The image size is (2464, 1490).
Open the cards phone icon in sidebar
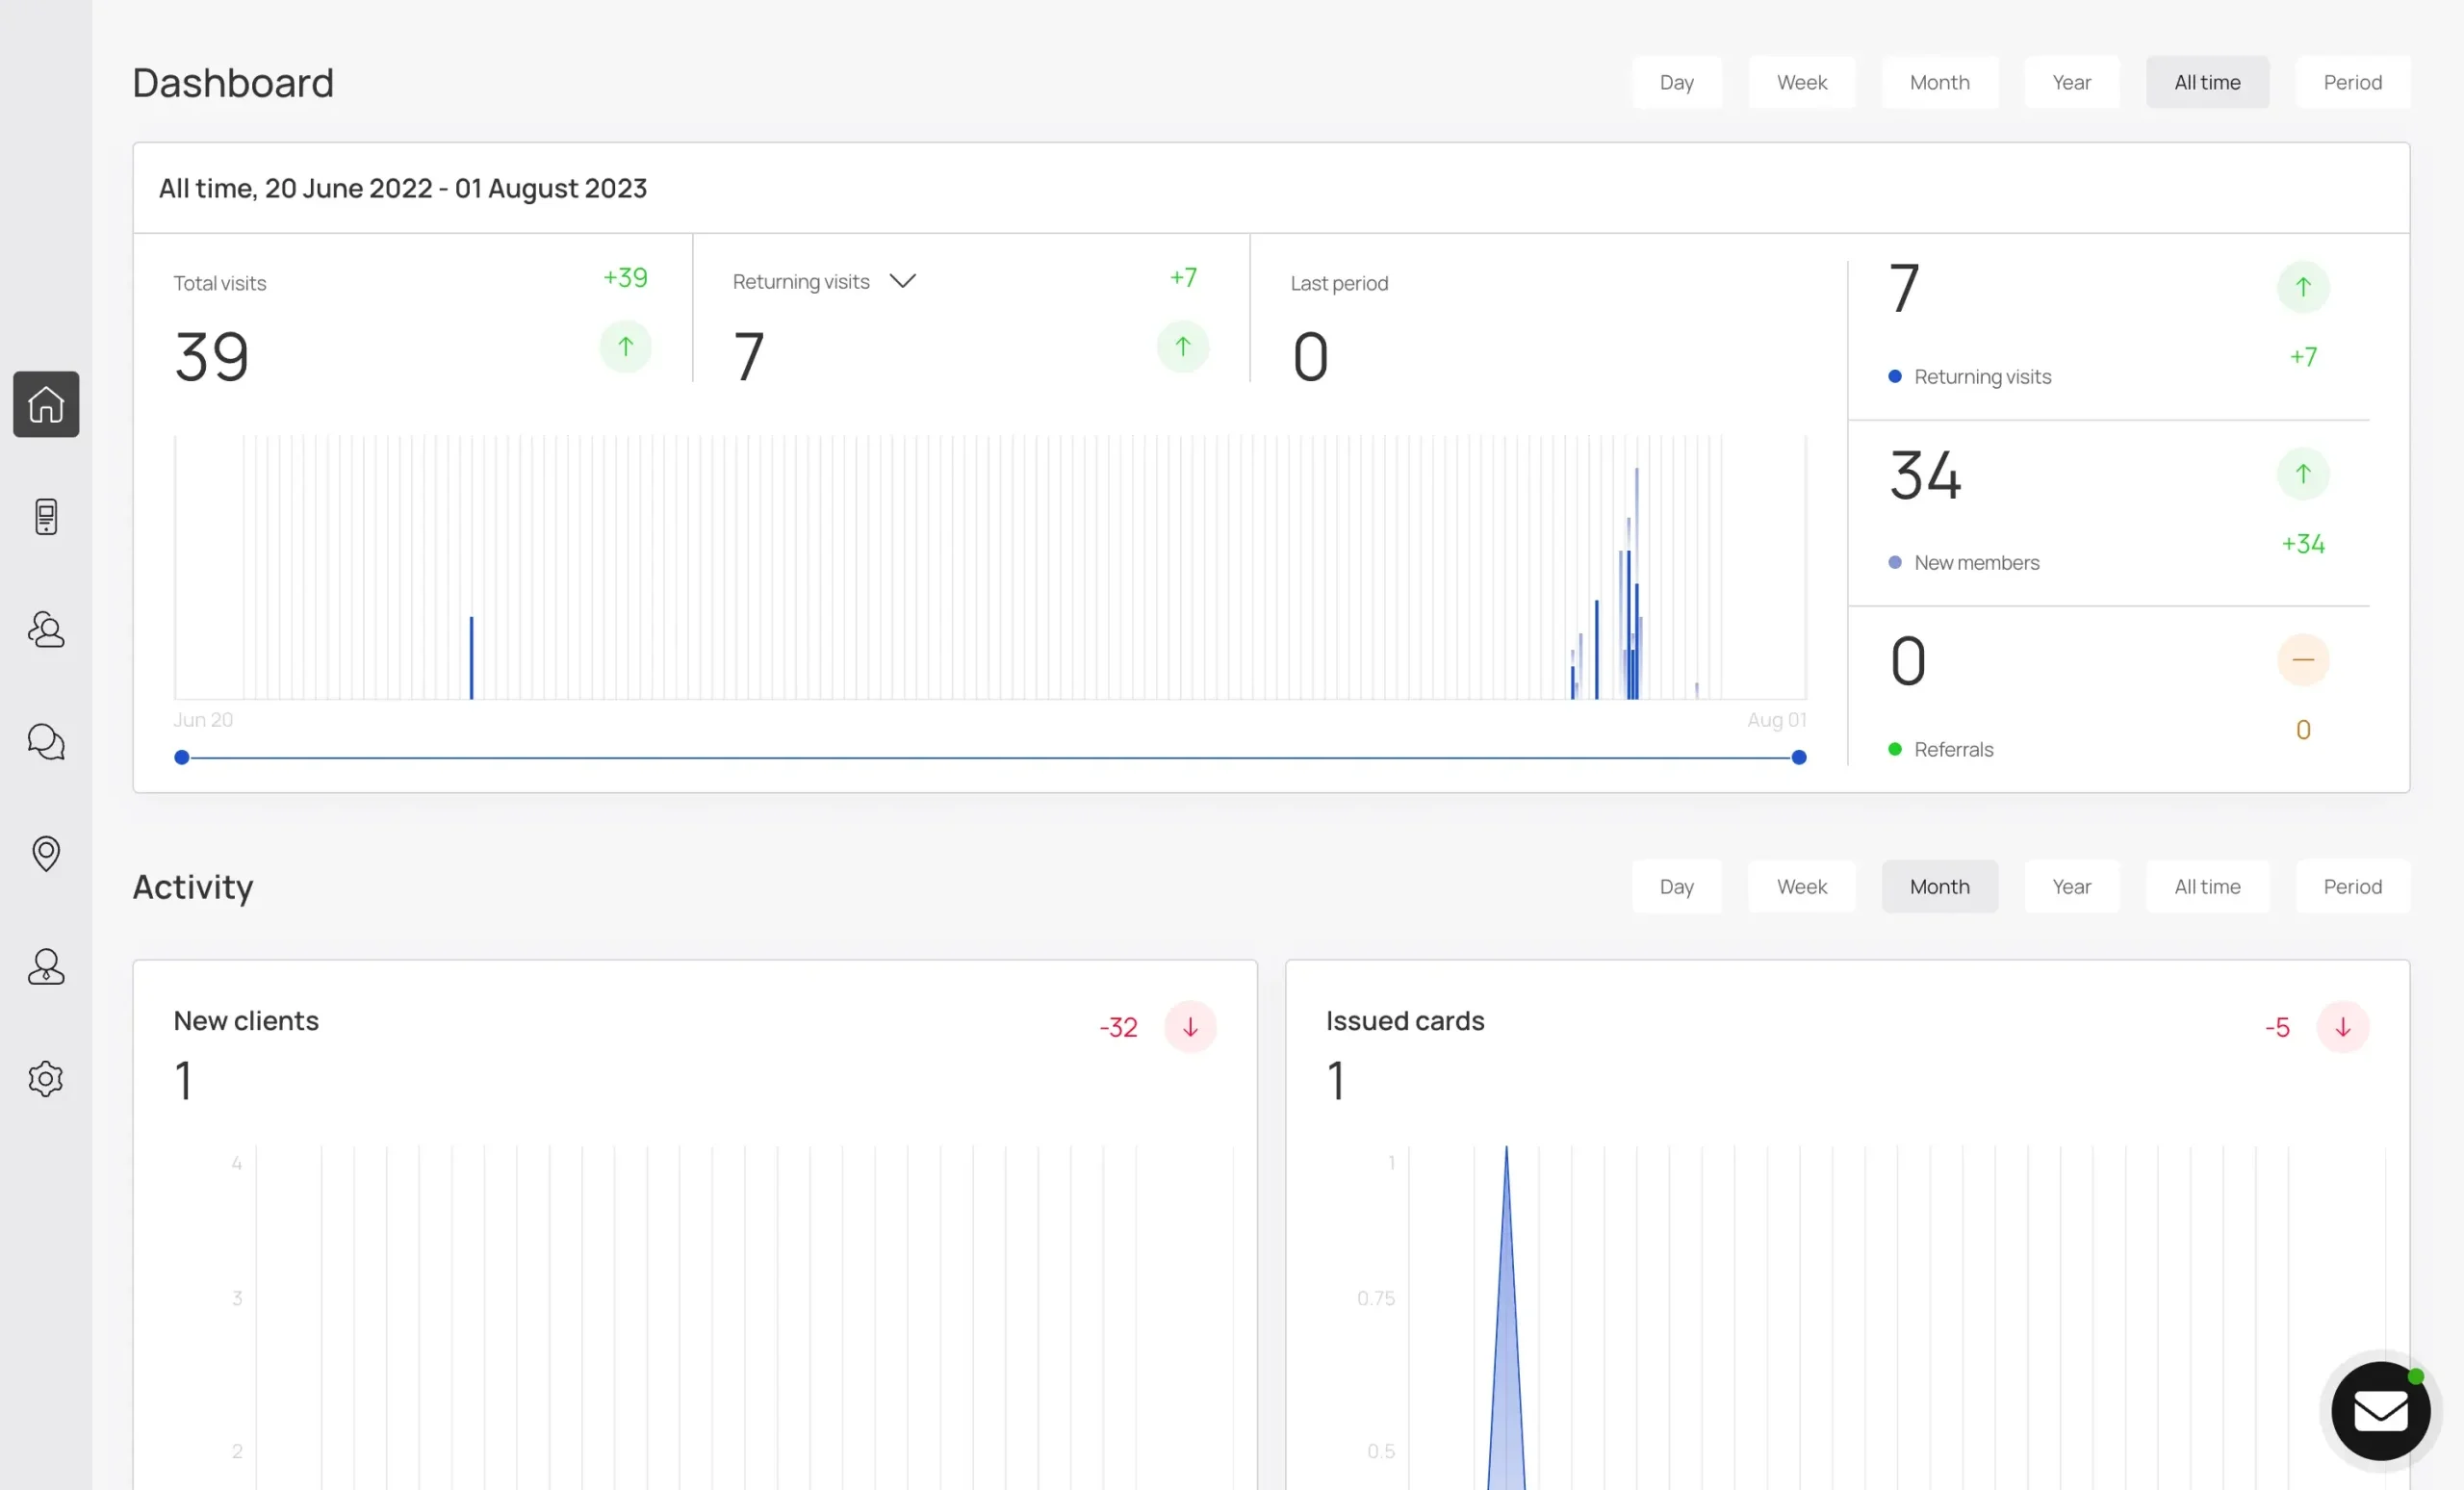point(46,517)
